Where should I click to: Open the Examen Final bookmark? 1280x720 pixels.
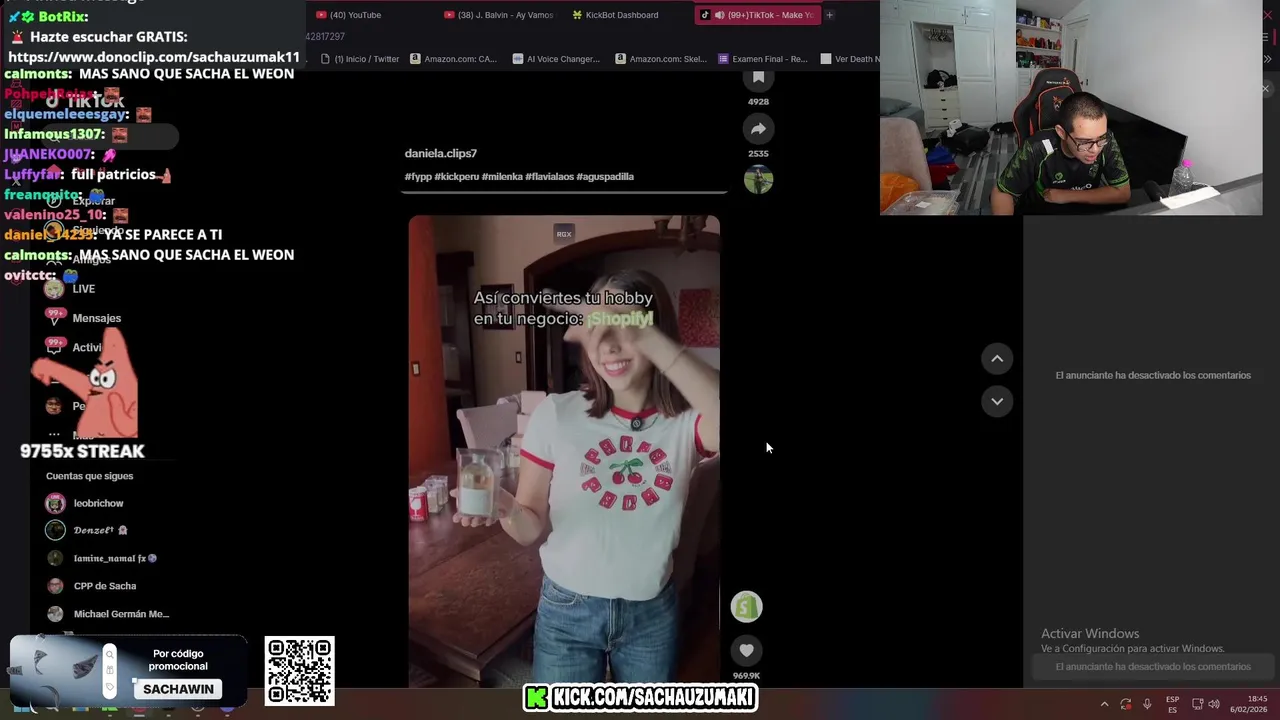tap(763, 59)
